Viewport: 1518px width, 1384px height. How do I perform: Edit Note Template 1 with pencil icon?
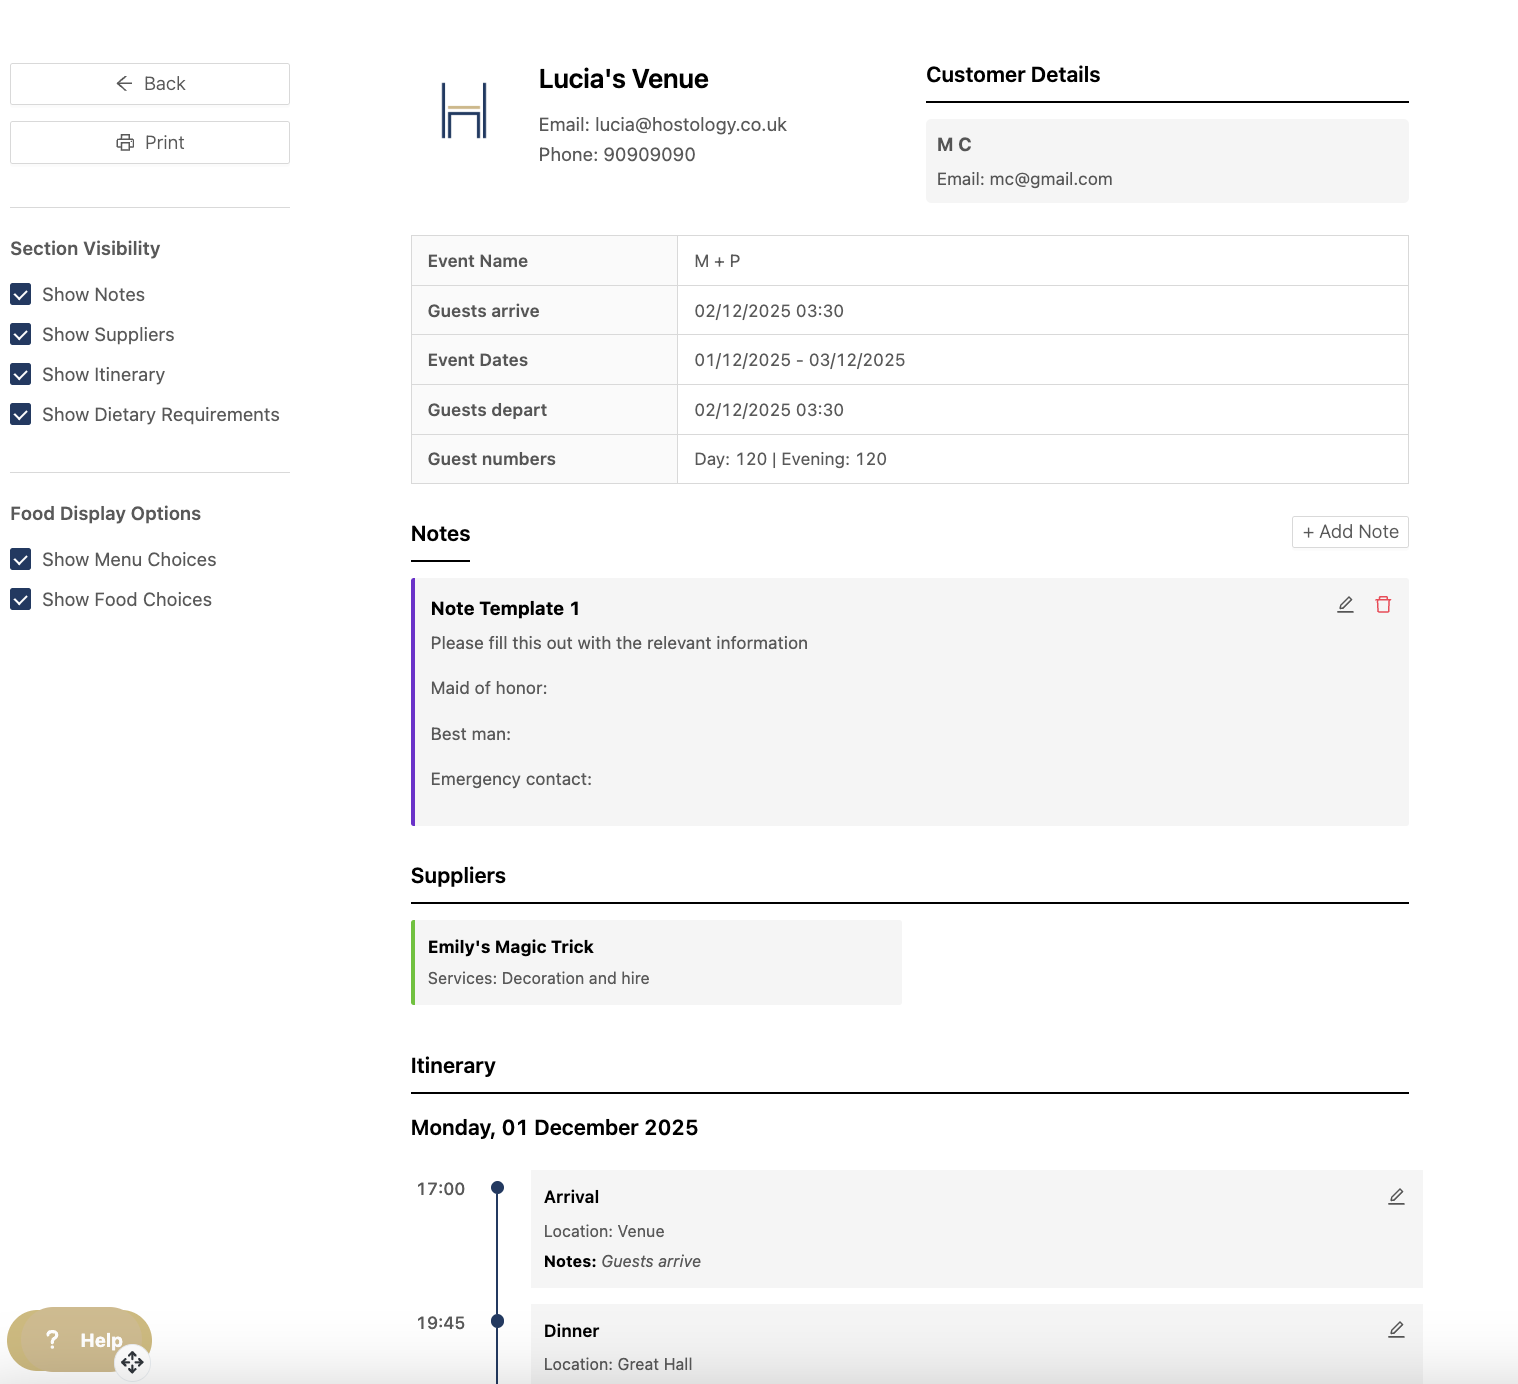pyautogui.click(x=1345, y=605)
